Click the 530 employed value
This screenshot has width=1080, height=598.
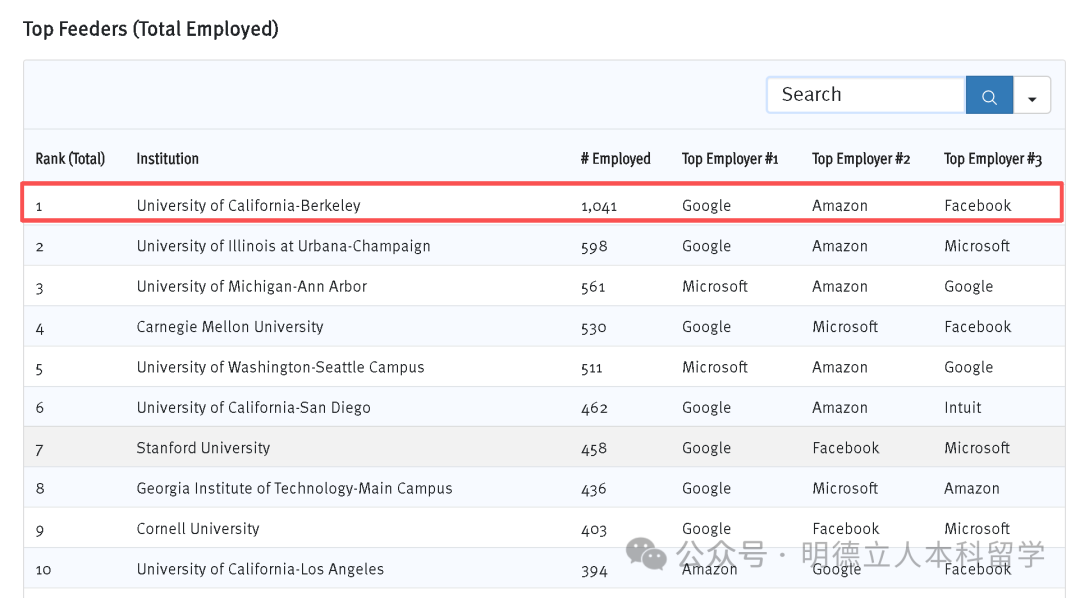coord(593,327)
